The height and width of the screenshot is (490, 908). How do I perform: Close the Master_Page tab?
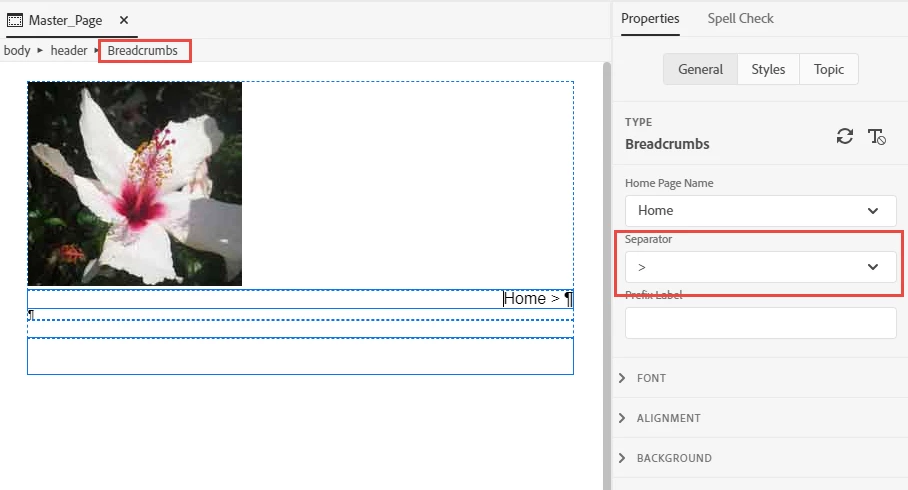[123, 20]
